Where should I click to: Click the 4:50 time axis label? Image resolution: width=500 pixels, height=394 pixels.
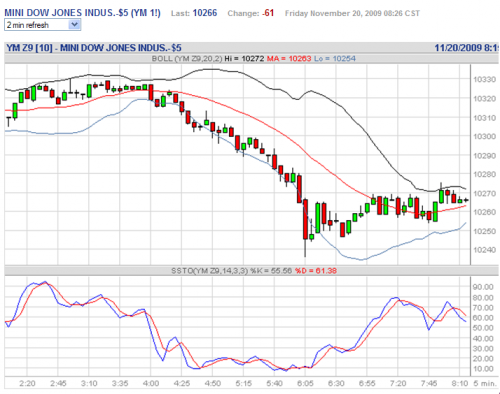point(213,383)
